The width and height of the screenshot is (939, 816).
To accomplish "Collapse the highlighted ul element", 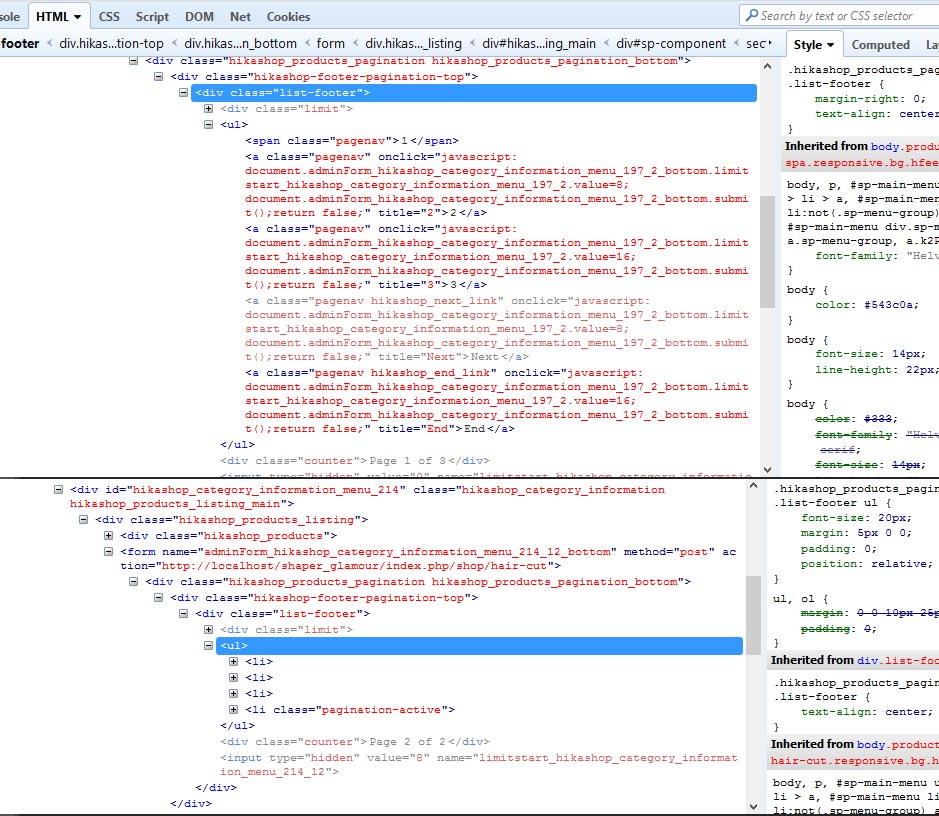I will click(209, 646).
